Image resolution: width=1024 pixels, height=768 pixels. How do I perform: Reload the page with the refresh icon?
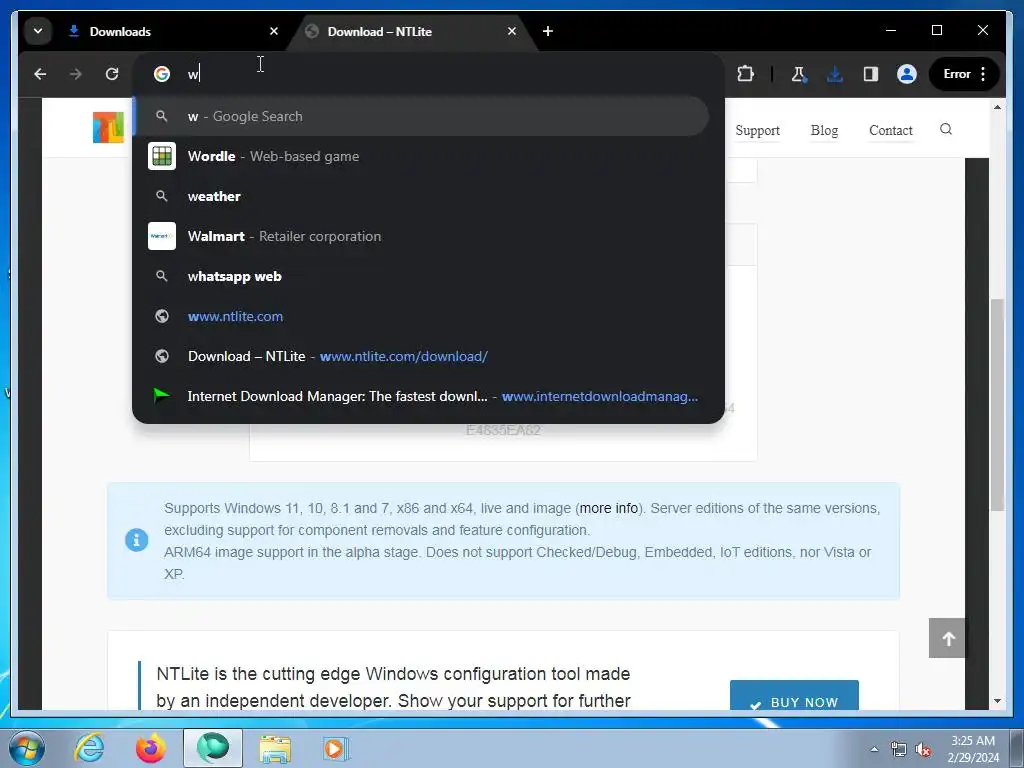[112, 74]
